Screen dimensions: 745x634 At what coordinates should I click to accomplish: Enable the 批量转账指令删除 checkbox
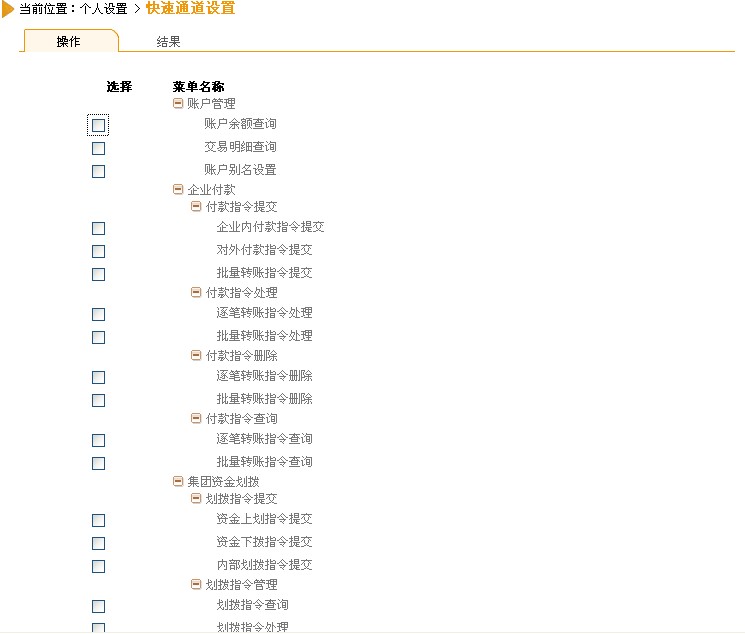click(98, 400)
